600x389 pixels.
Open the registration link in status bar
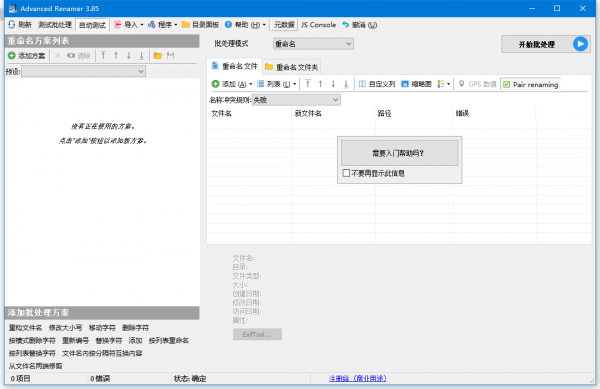pos(357,378)
